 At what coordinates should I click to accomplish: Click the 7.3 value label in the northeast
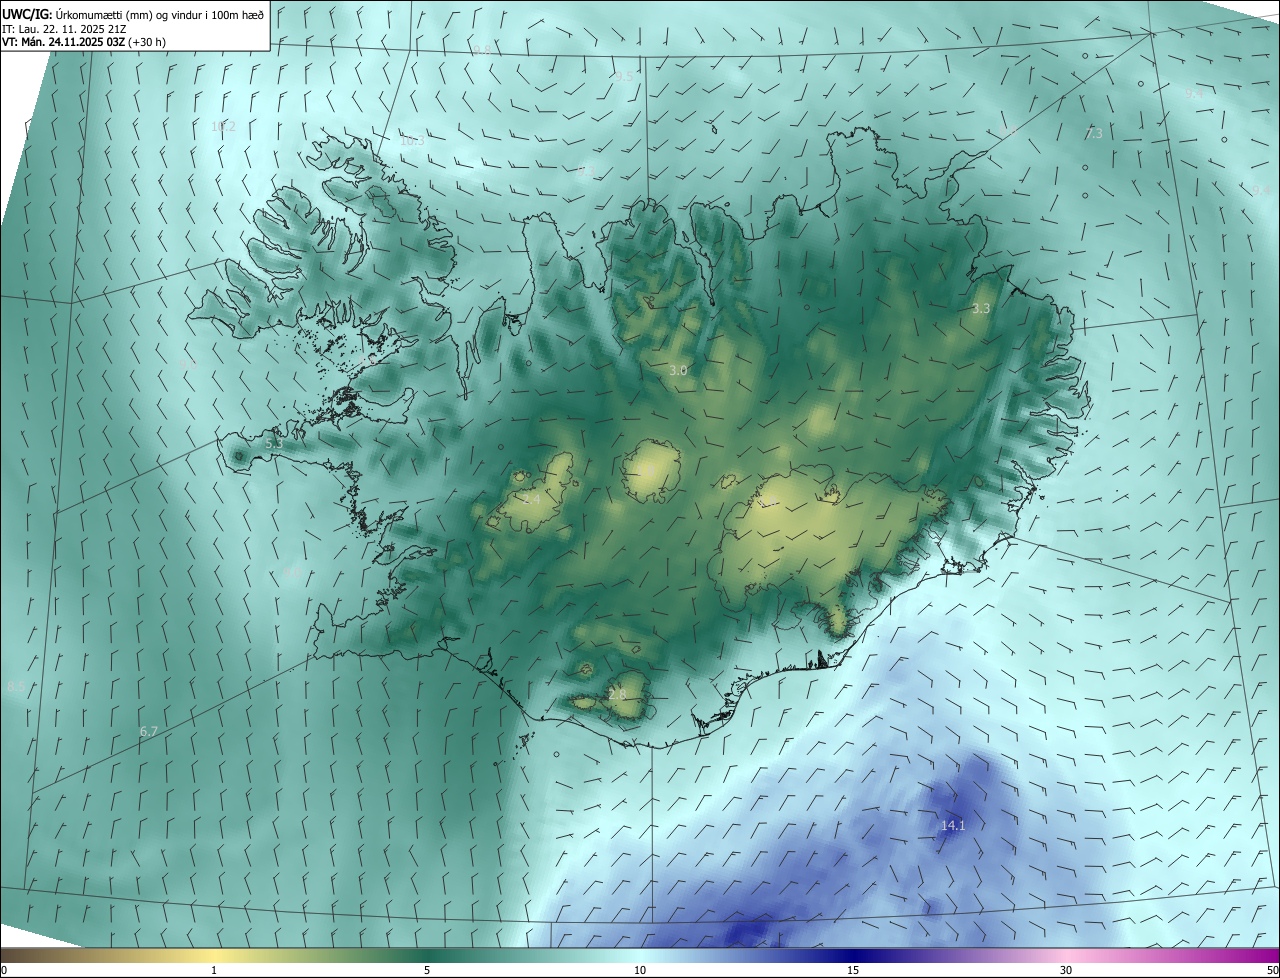tap(1094, 133)
